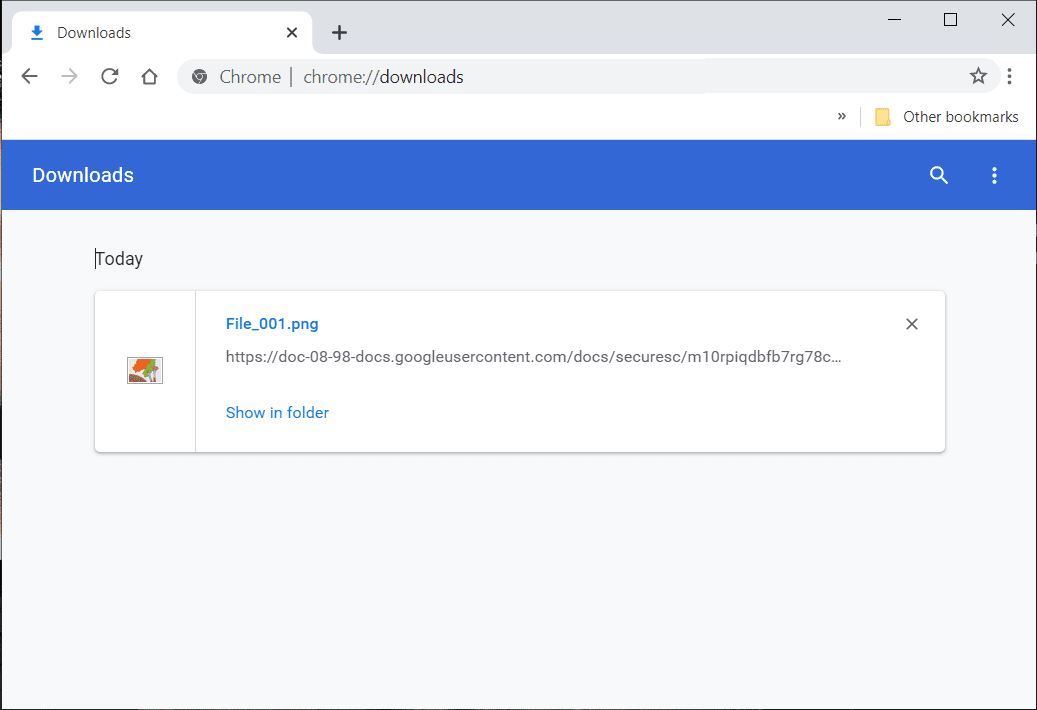Click the File_001.png thumbnail icon
This screenshot has width=1037, height=710.
145,370
